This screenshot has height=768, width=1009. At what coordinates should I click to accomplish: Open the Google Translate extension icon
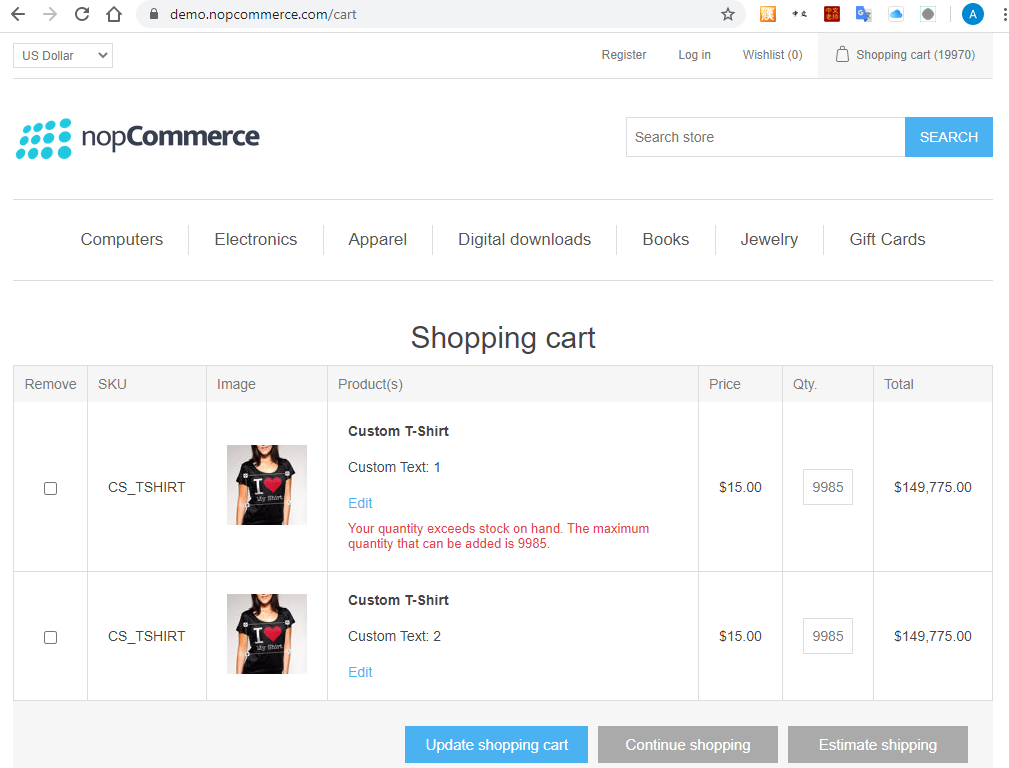click(x=863, y=14)
